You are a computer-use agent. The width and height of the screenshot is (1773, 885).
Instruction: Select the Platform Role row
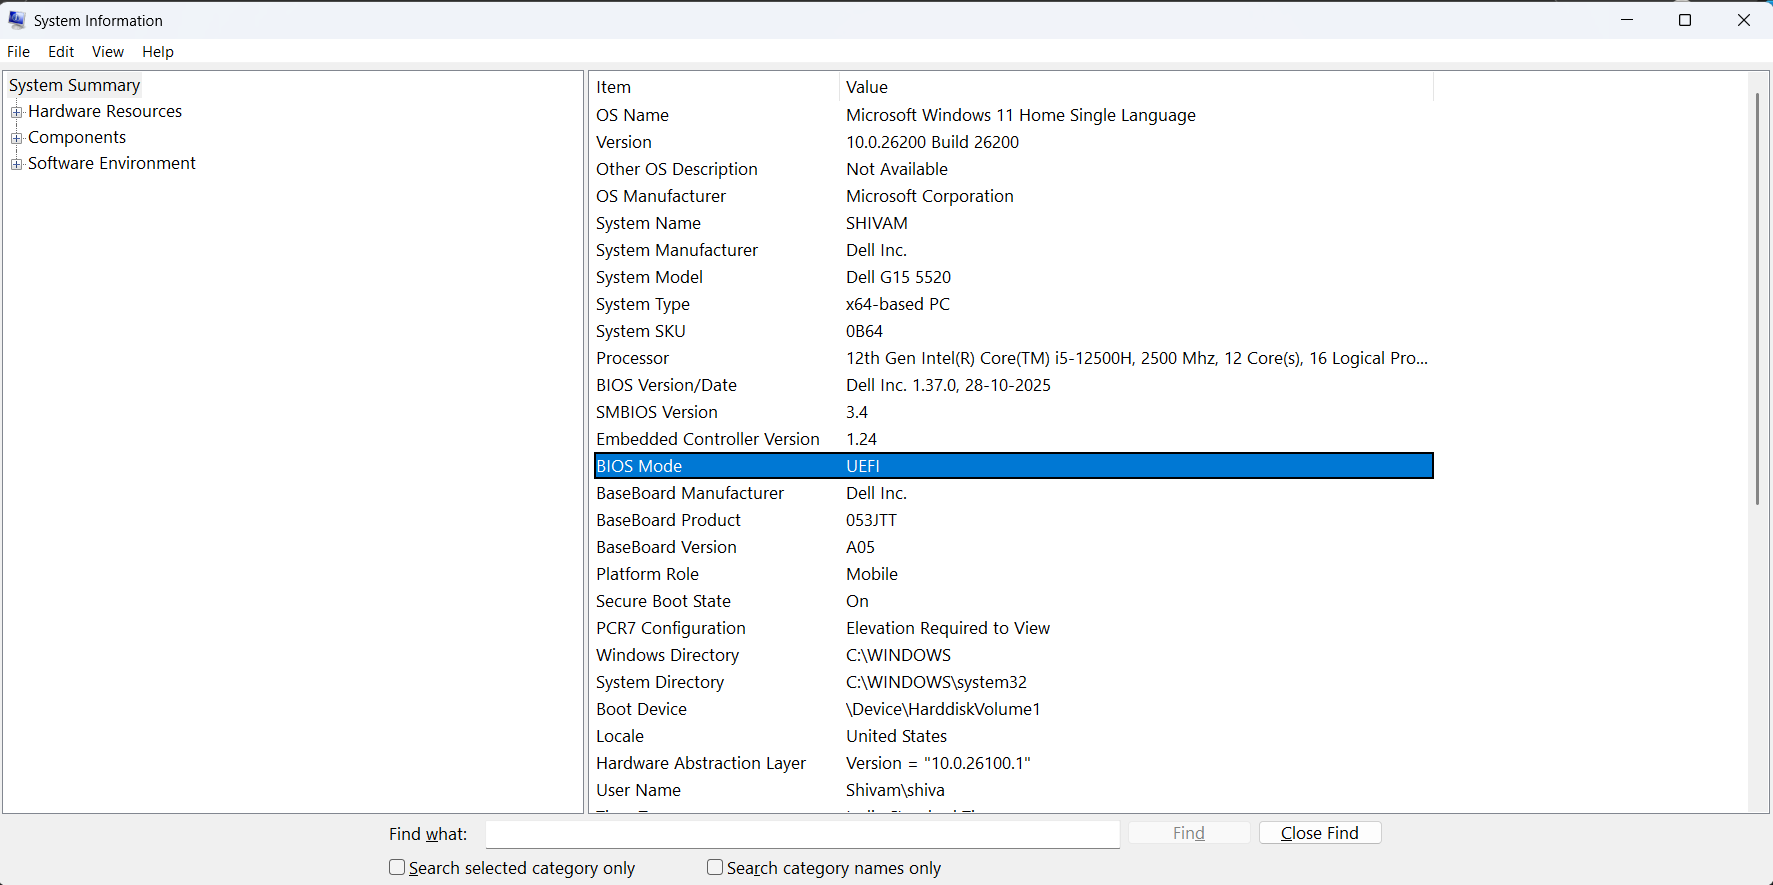1013,574
